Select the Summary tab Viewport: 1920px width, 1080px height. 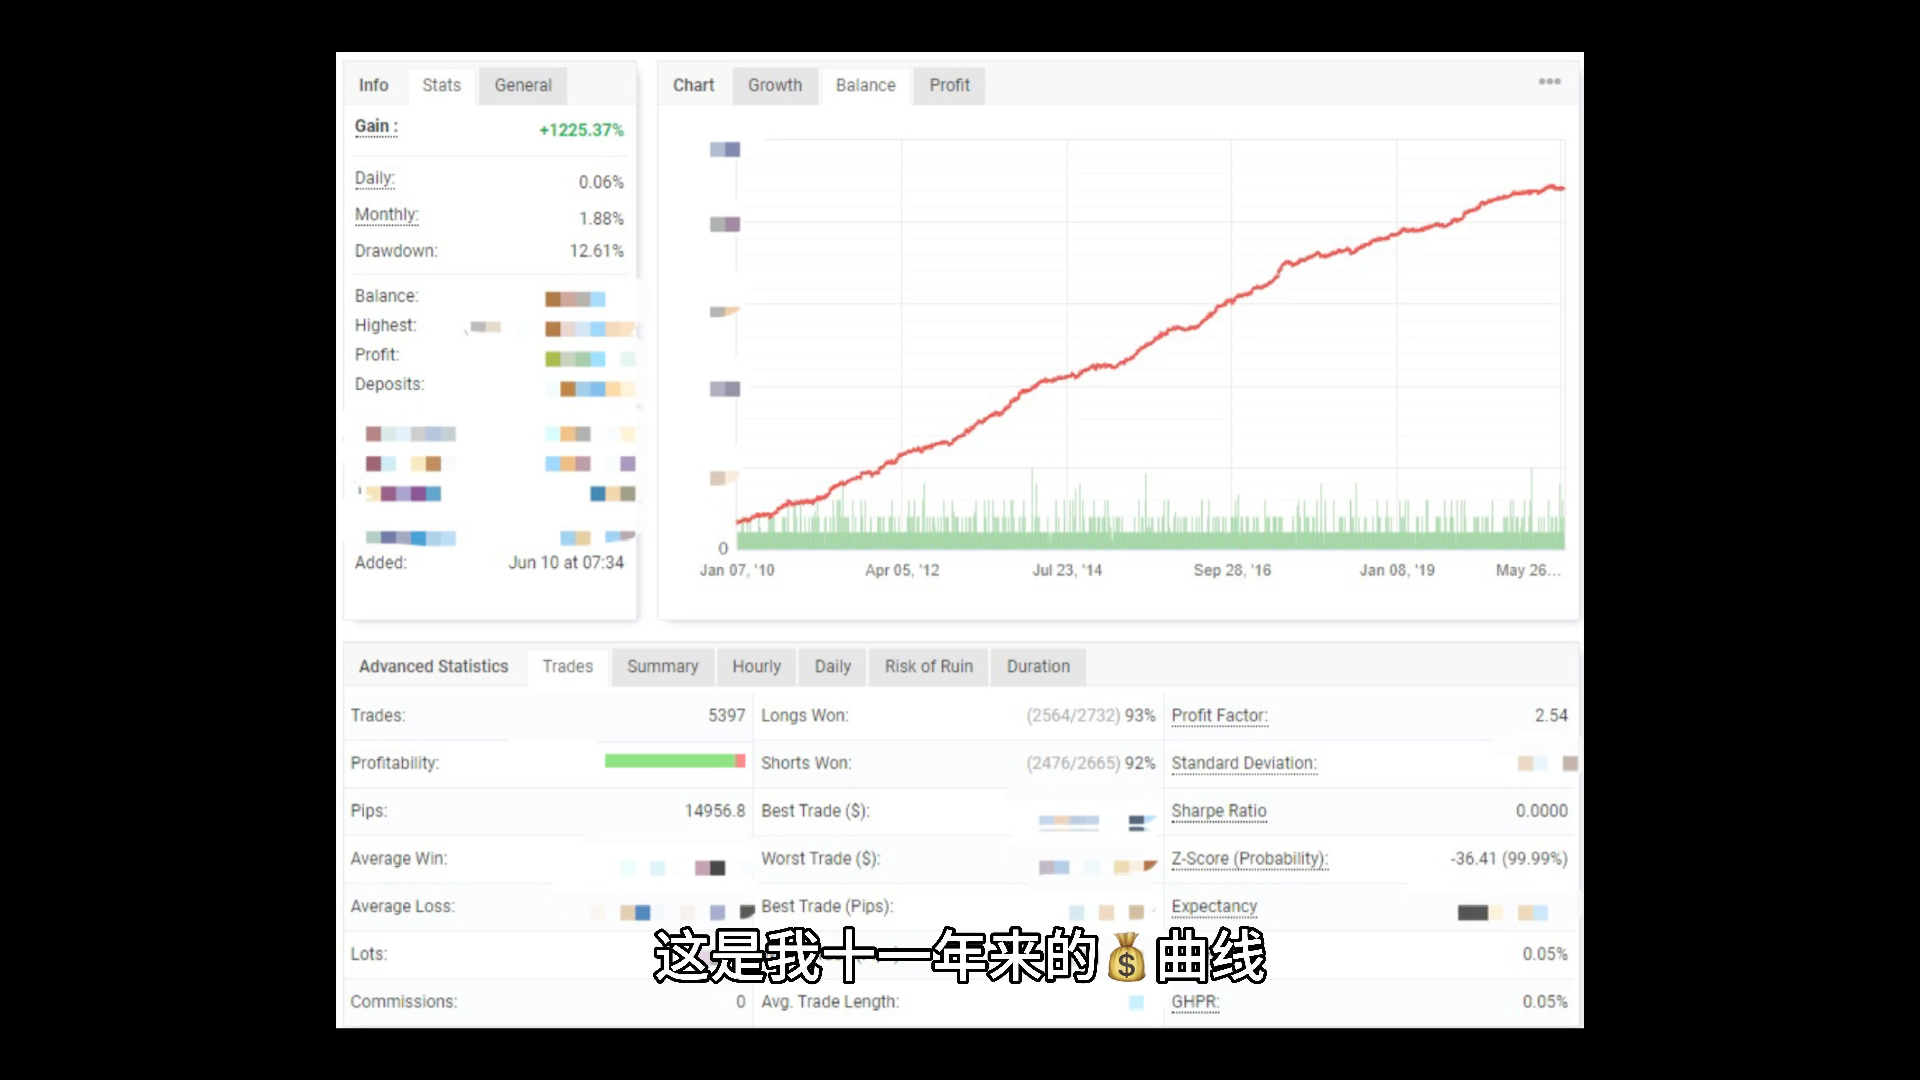pyautogui.click(x=662, y=666)
